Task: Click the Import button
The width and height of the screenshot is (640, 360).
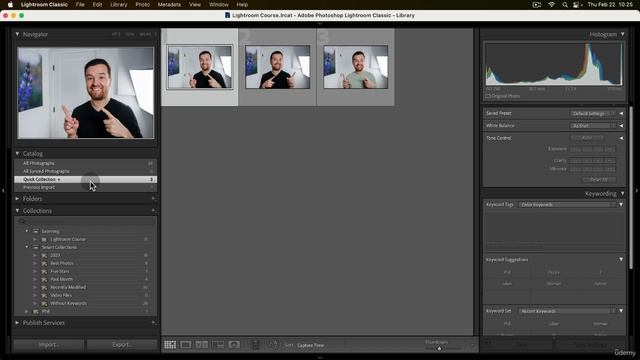Action: pyautogui.click(x=49, y=344)
